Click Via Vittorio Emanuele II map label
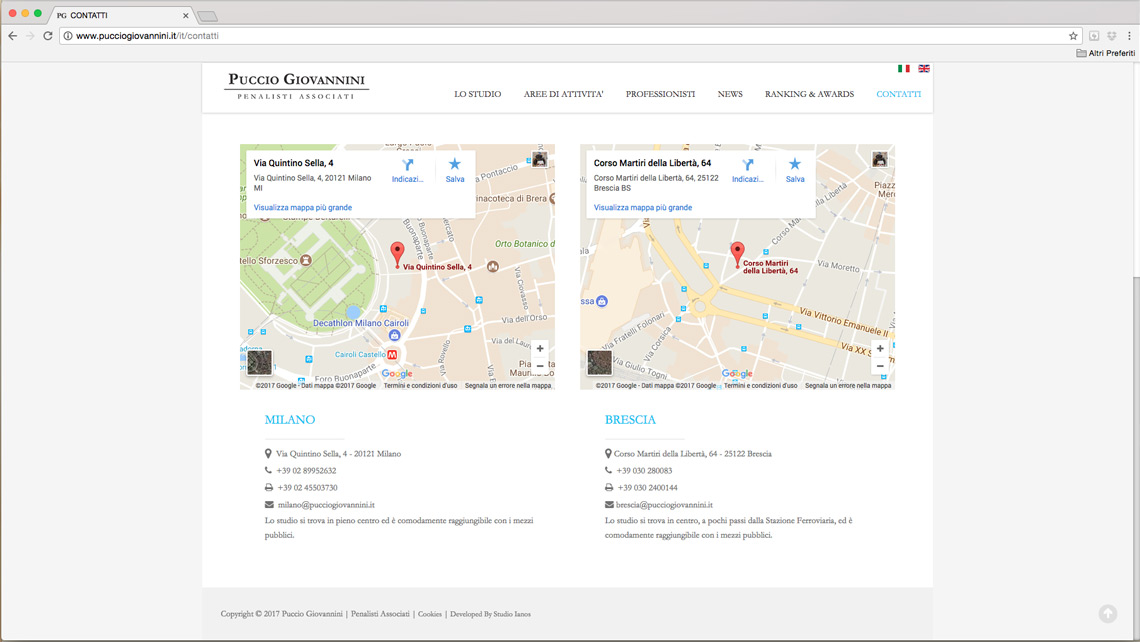 843,321
